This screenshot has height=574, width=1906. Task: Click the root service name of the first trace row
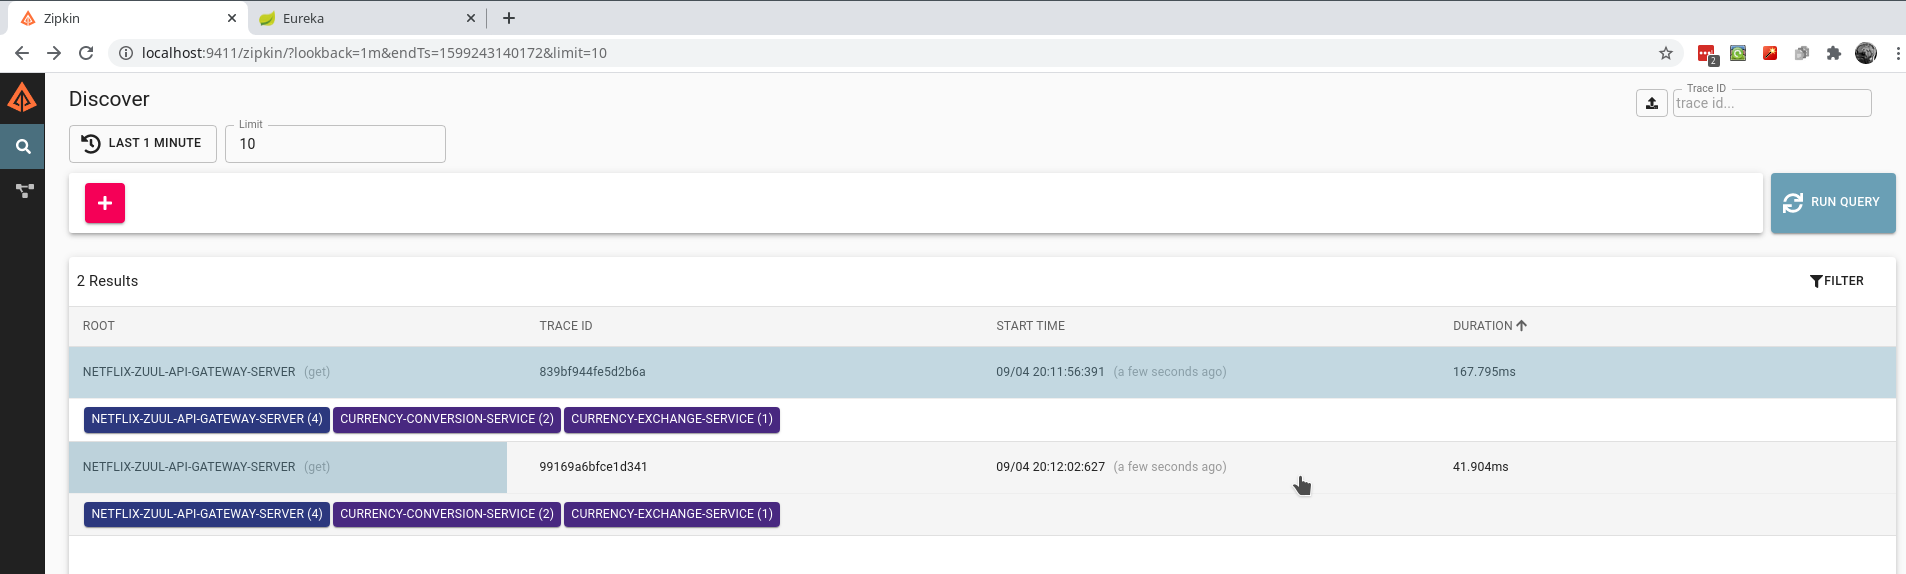tap(189, 372)
